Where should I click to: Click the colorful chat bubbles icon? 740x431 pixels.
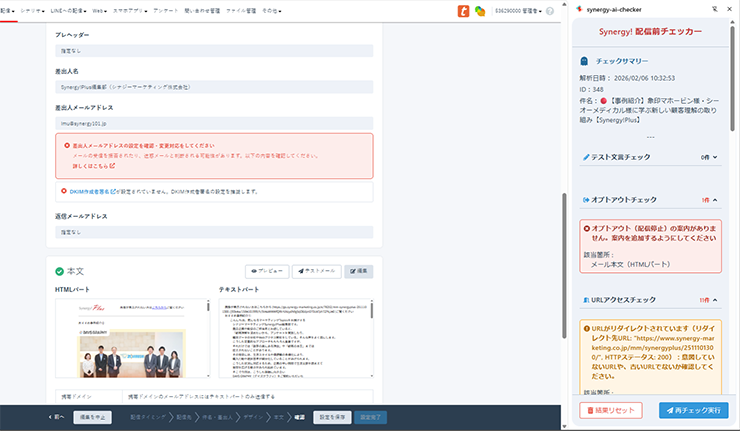[480, 11]
